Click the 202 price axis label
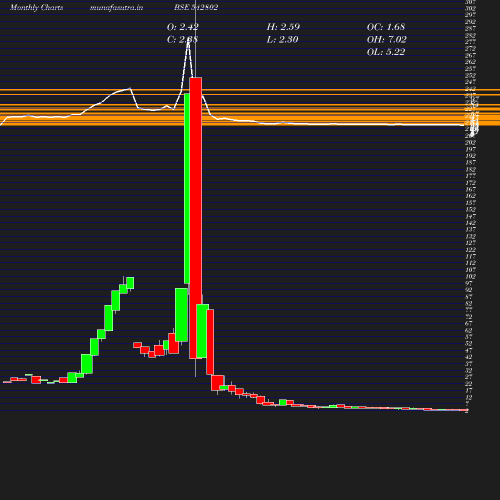500x500 pixels. click(470, 142)
